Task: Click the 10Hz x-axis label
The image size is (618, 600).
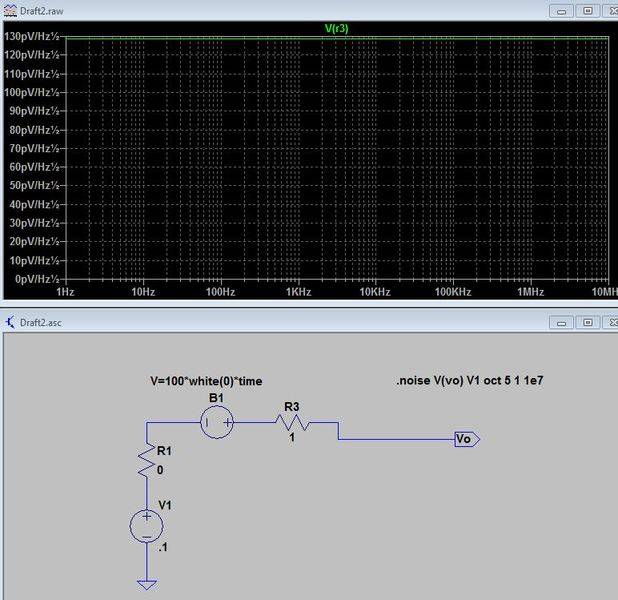Action: pos(143,292)
